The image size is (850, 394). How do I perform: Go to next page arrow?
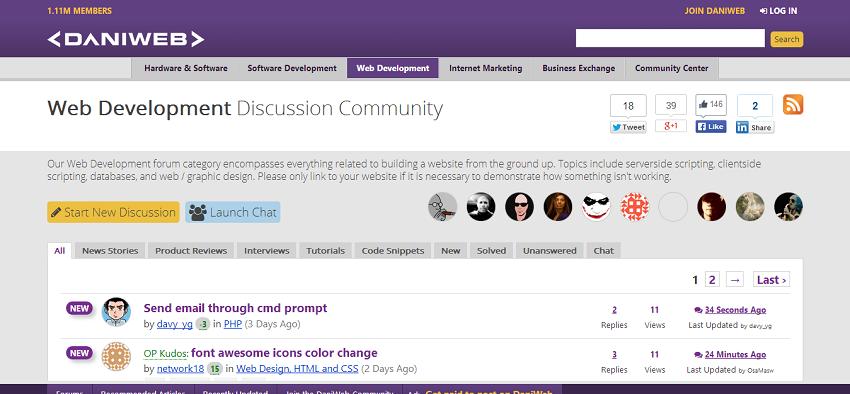pos(735,280)
